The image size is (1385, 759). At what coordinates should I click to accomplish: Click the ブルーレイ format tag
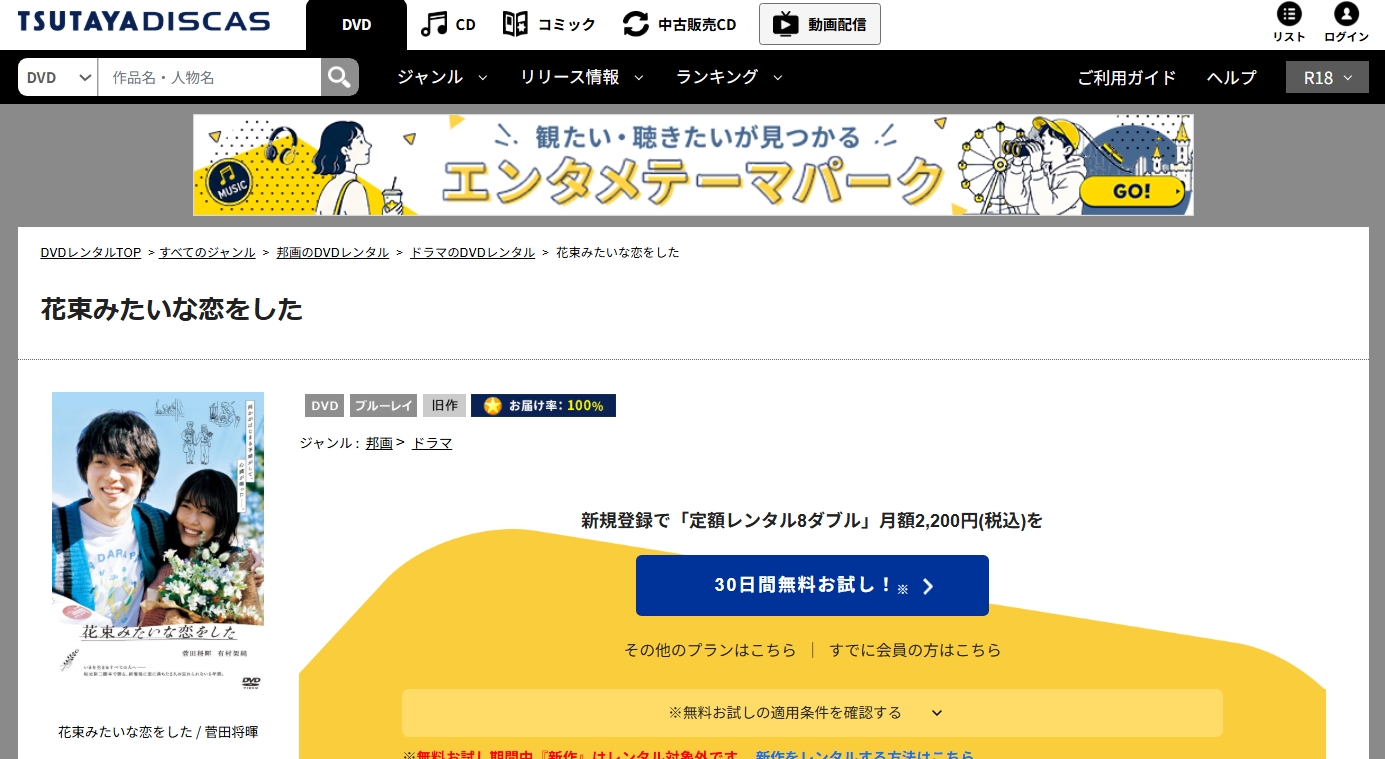point(383,405)
